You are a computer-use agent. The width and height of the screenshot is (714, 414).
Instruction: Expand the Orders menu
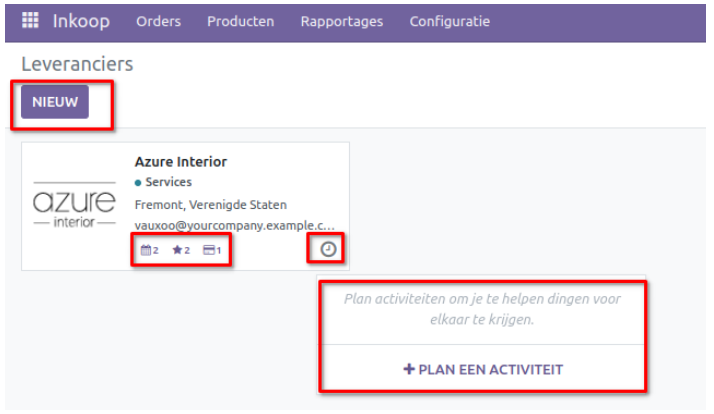point(158,21)
